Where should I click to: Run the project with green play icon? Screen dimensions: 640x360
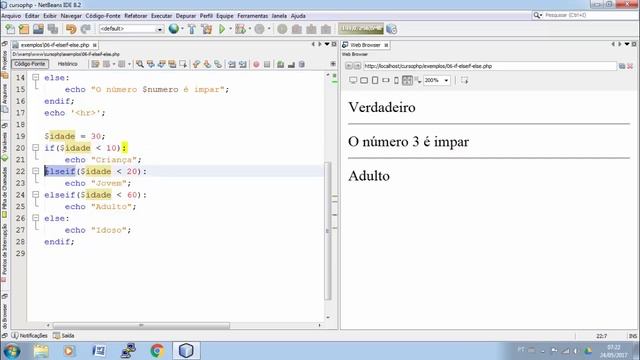(x=222, y=29)
